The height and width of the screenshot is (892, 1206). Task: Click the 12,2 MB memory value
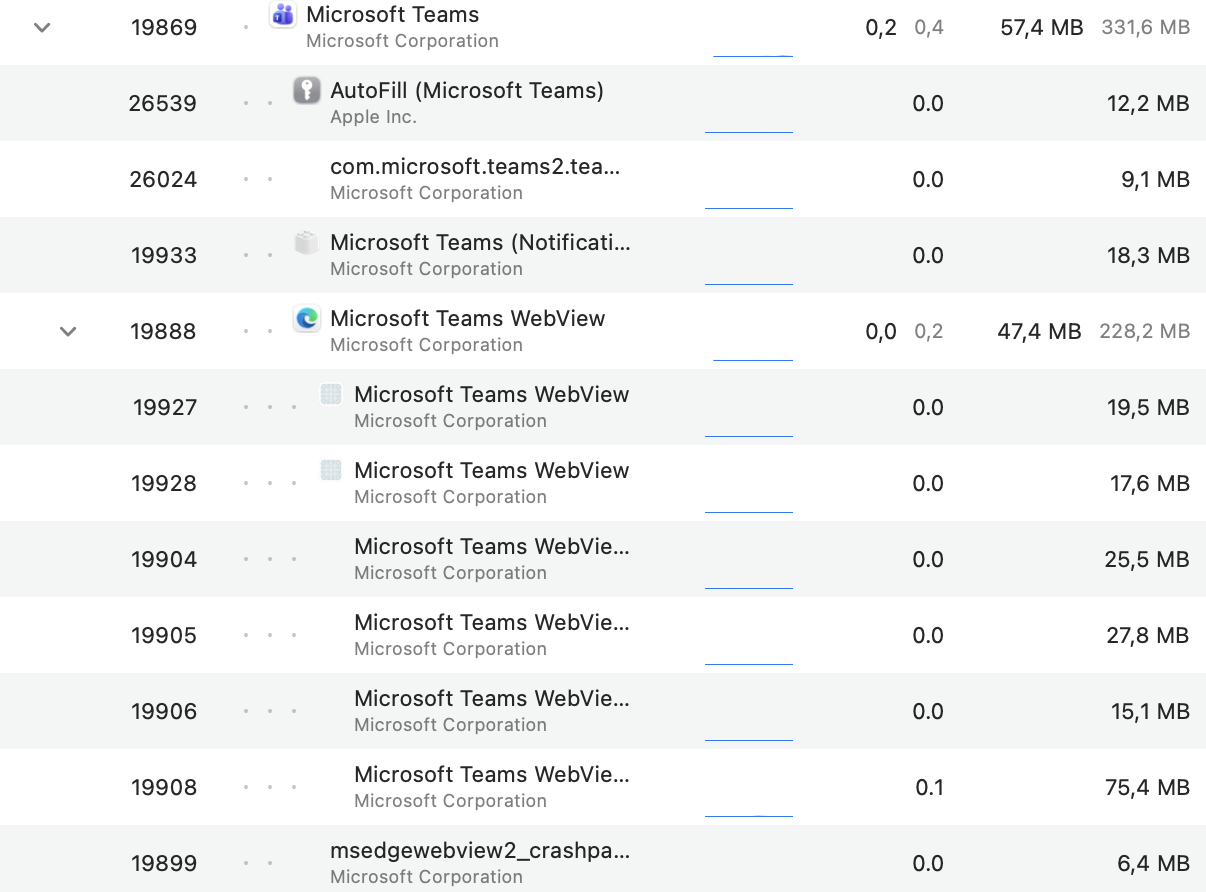click(x=1148, y=103)
